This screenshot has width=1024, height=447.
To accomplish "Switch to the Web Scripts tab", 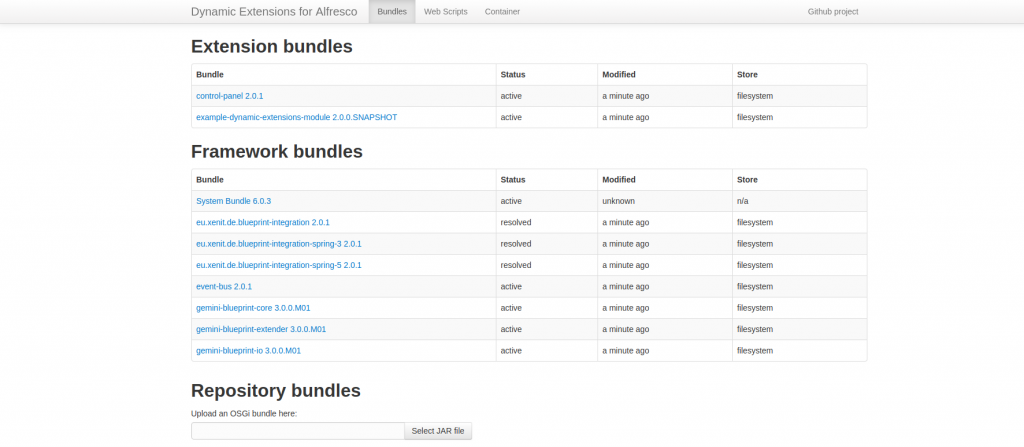I will coord(445,12).
